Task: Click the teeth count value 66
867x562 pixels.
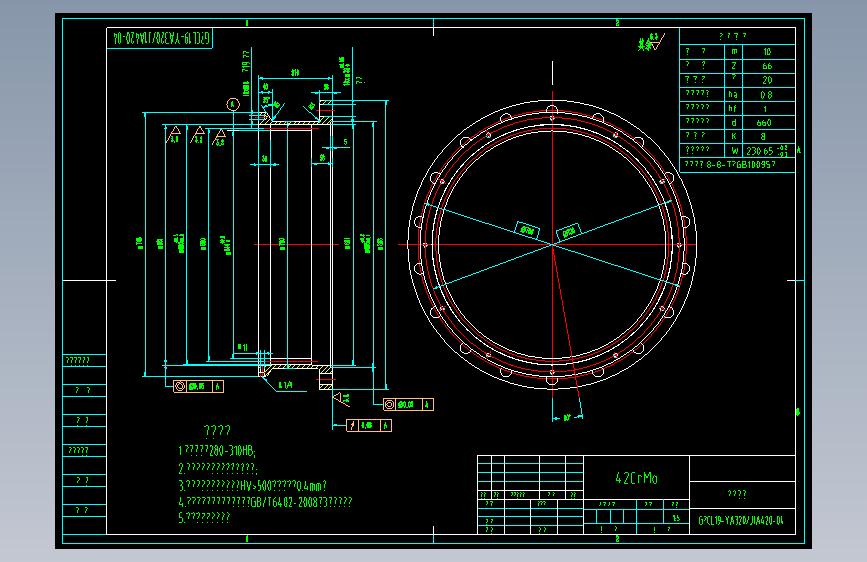Action: pyautogui.click(x=768, y=66)
